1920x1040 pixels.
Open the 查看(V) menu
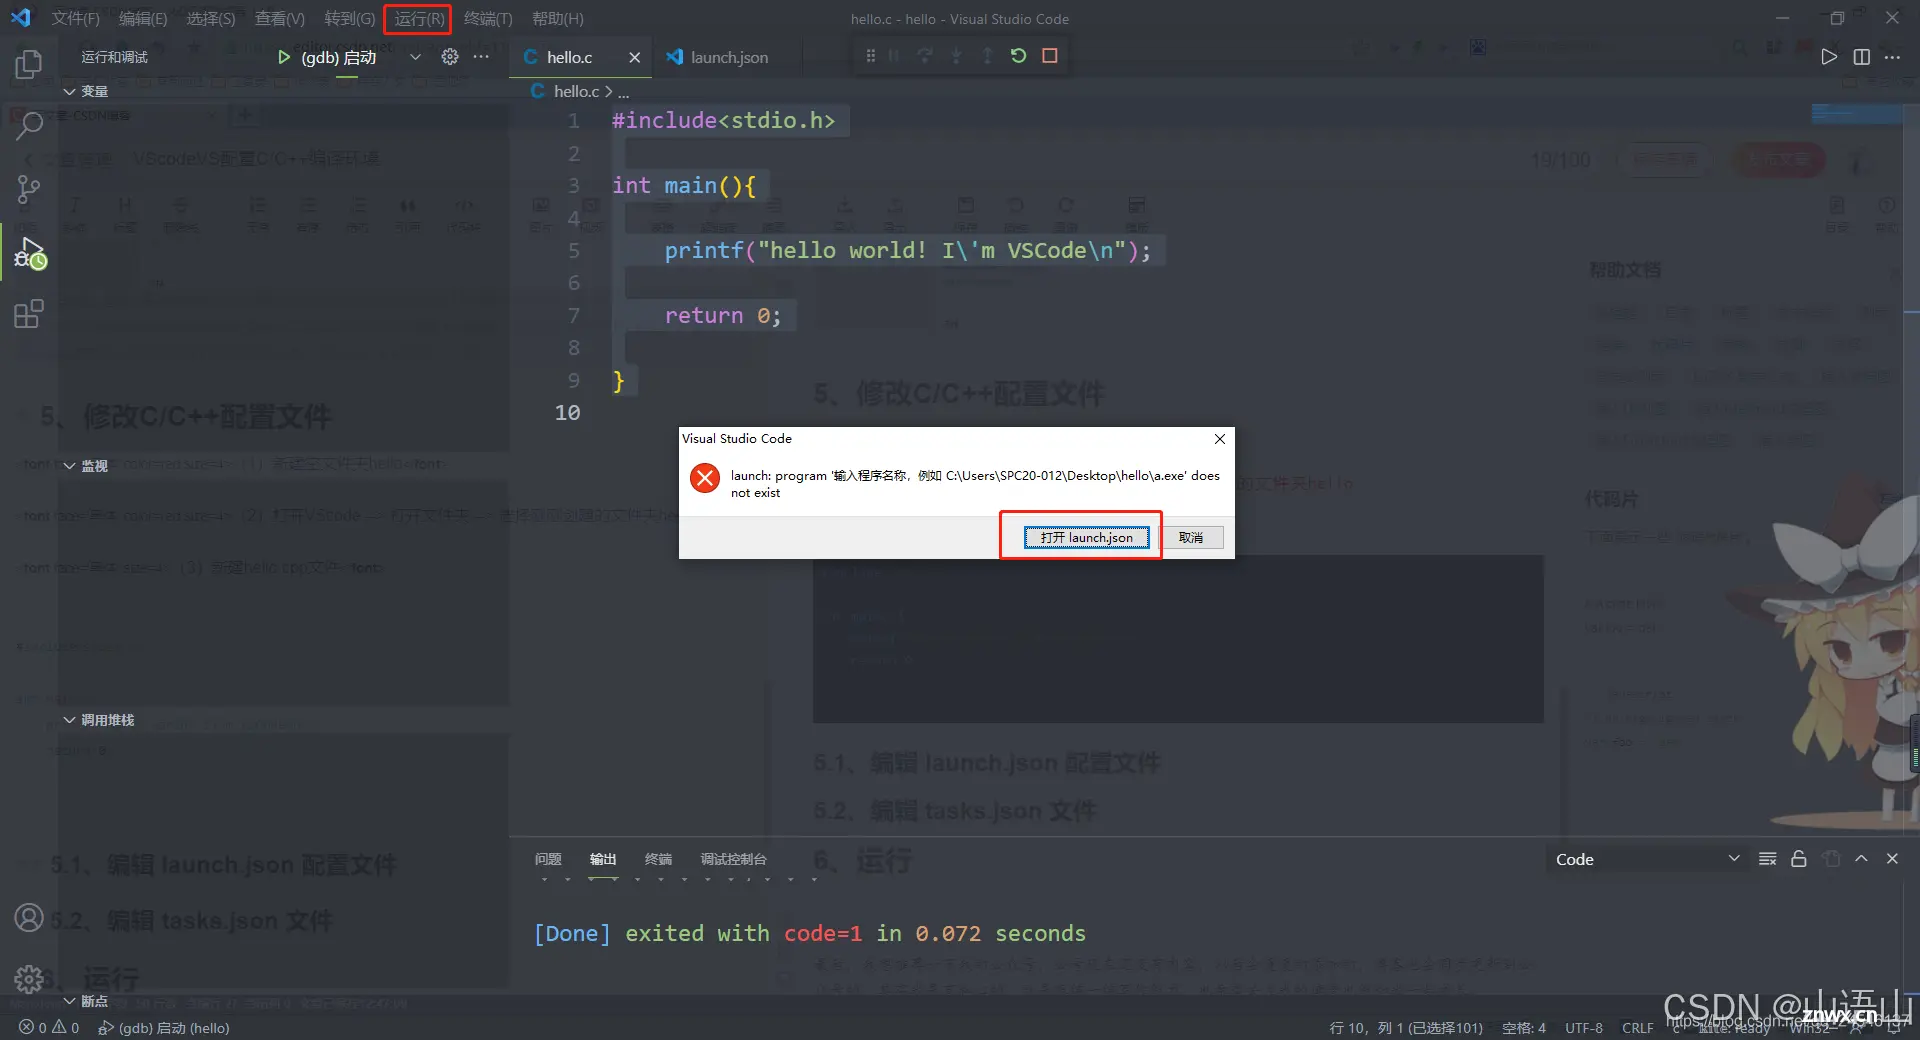coord(280,19)
